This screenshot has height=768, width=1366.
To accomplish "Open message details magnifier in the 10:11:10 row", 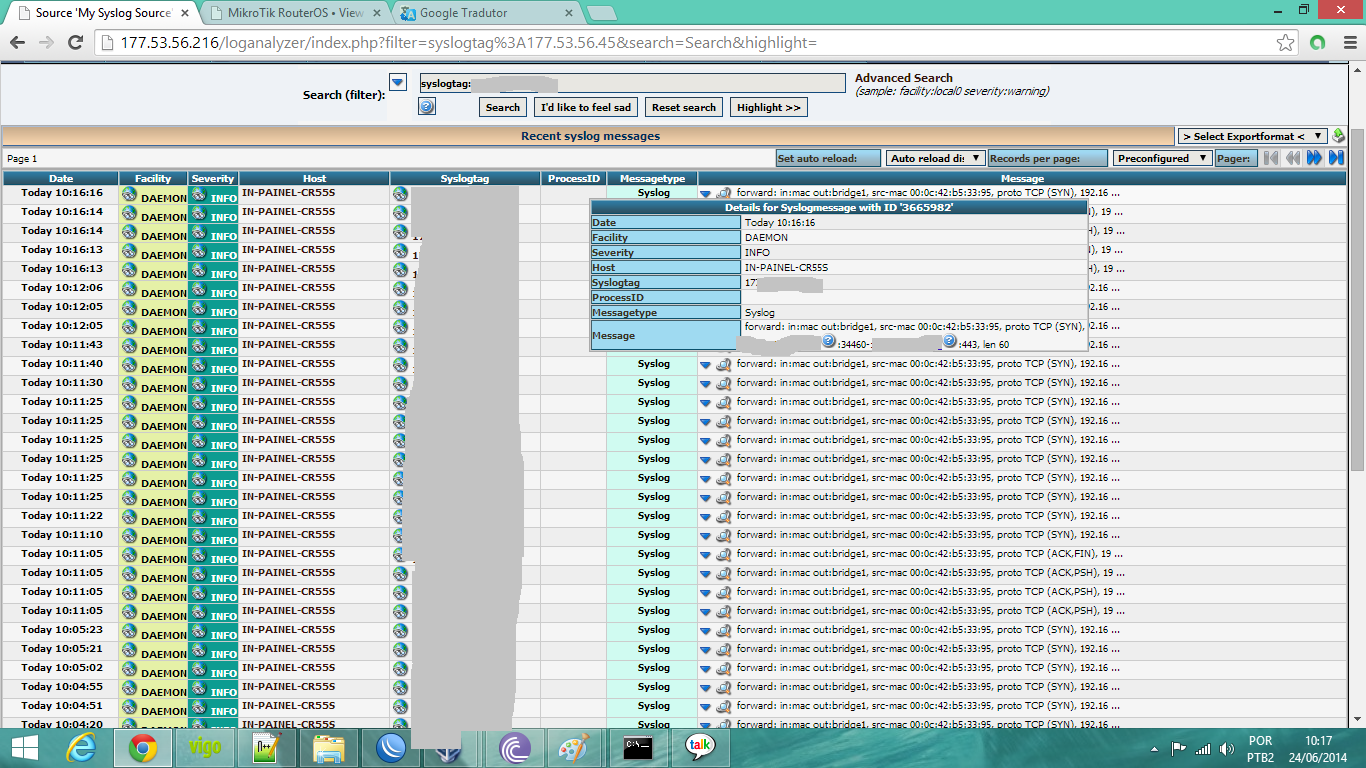I will click(723, 535).
